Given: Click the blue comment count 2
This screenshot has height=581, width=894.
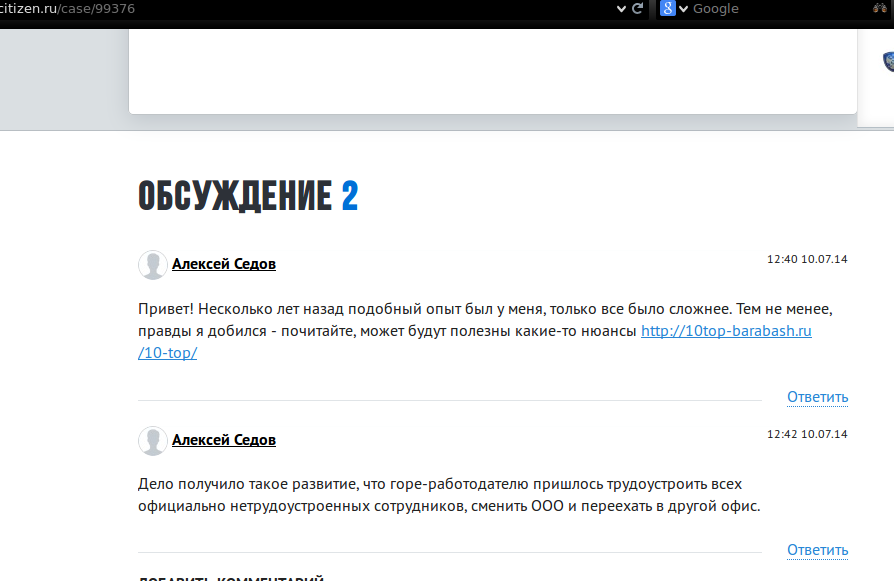Looking at the screenshot, I should (x=349, y=197).
